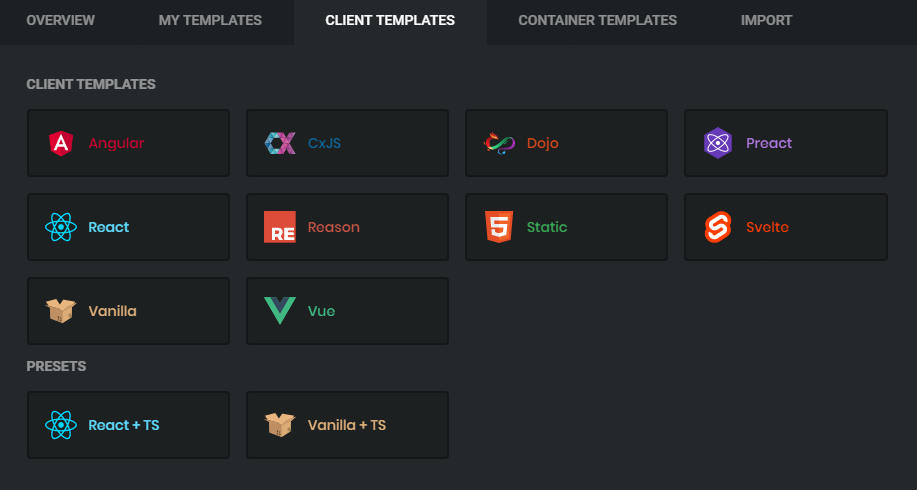Viewport: 917px width, 490px height.
Task: Go to the Container Templates tab
Action: click(x=597, y=20)
